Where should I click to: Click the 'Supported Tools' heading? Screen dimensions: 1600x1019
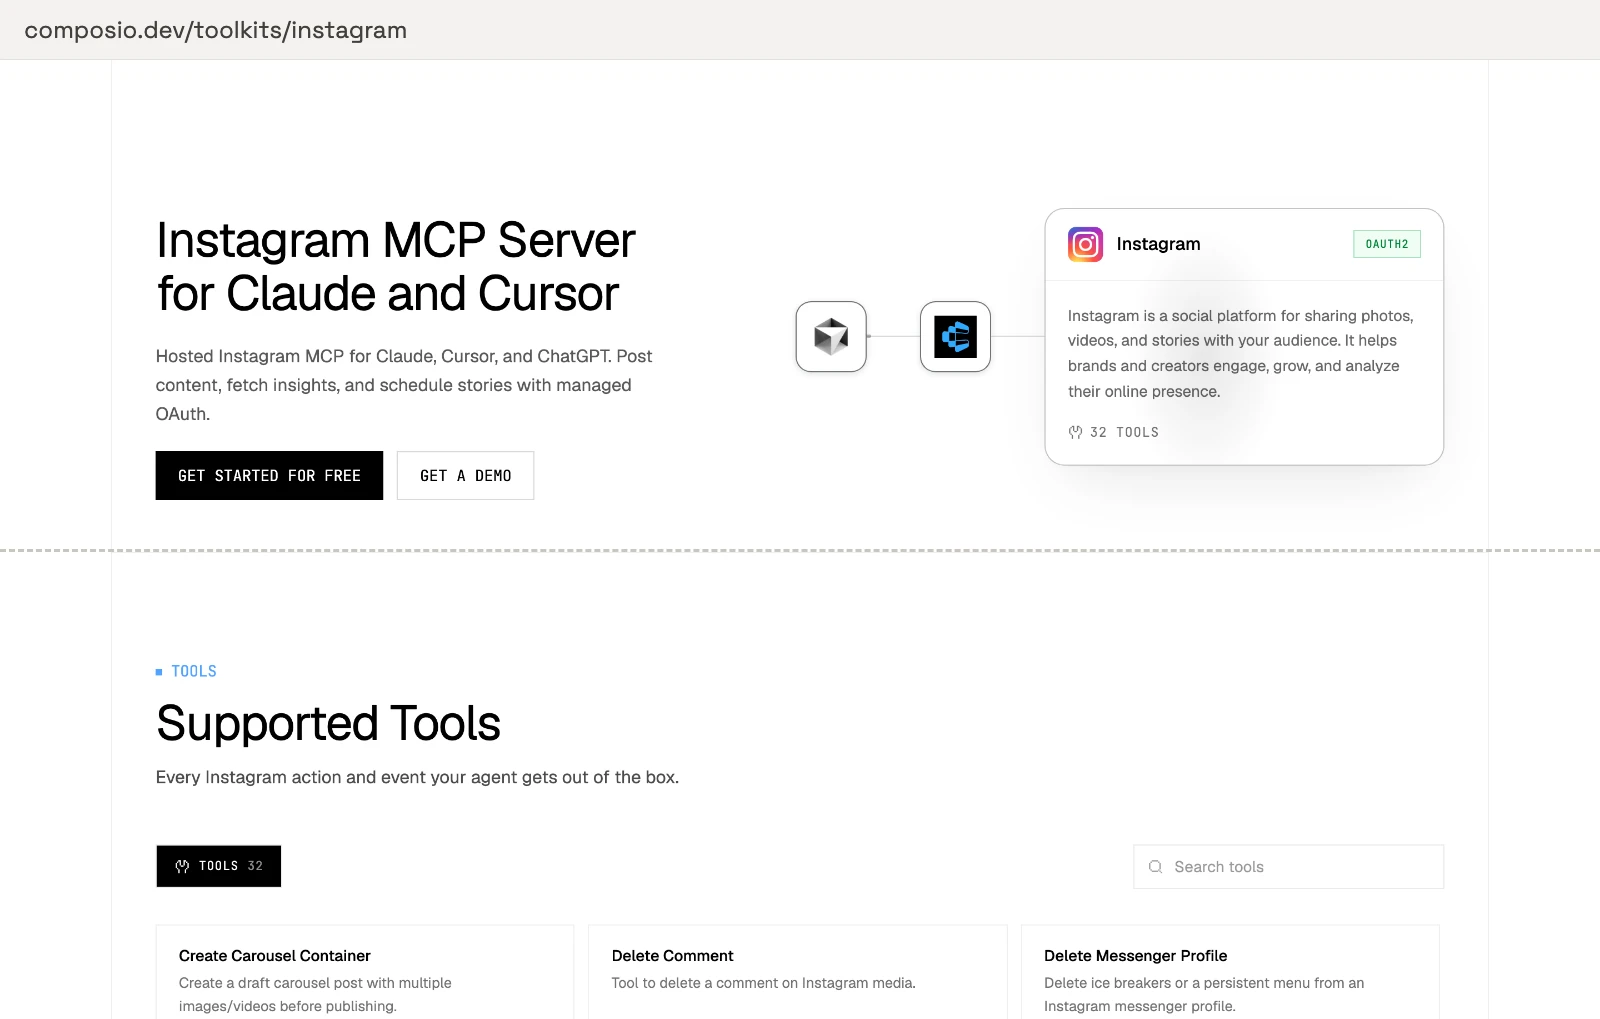[x=328, y=723]
